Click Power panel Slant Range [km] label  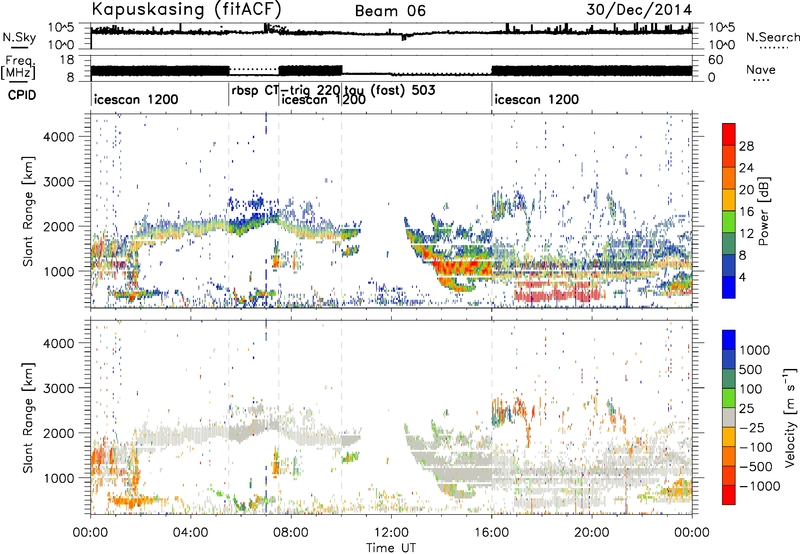[x=28, y=211]
